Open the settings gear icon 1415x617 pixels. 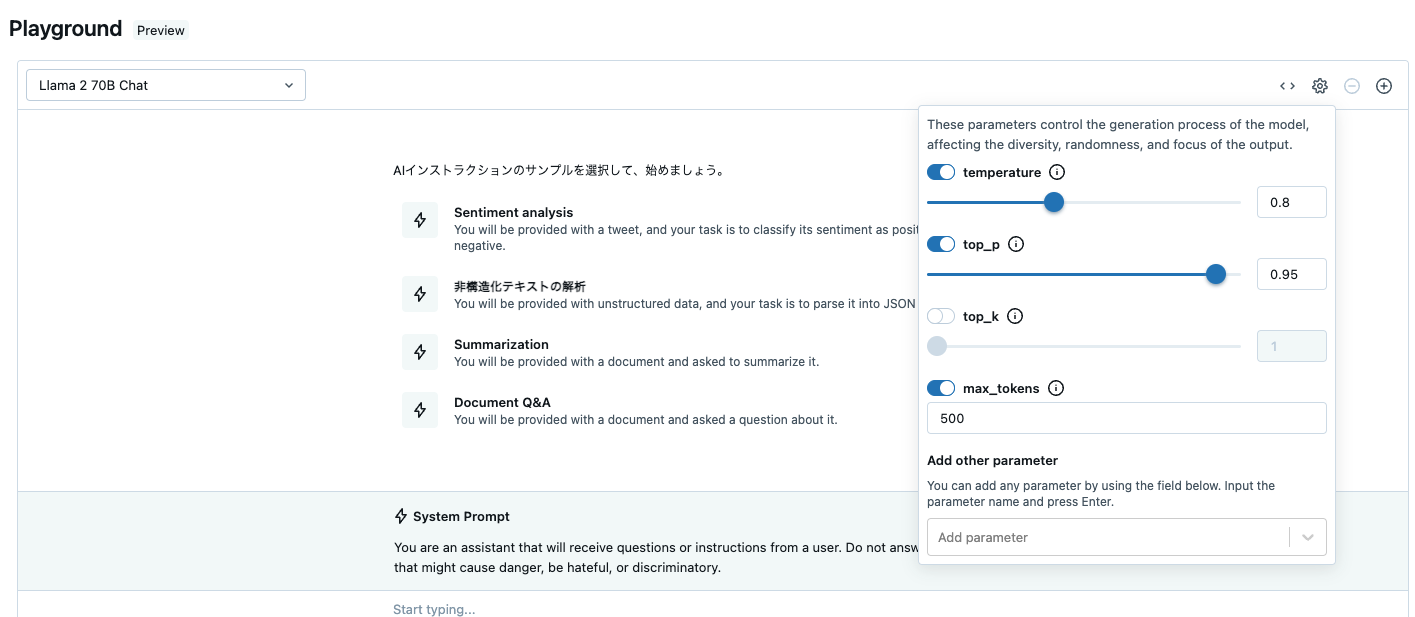pyautogui.click(x=1319, y=86)
